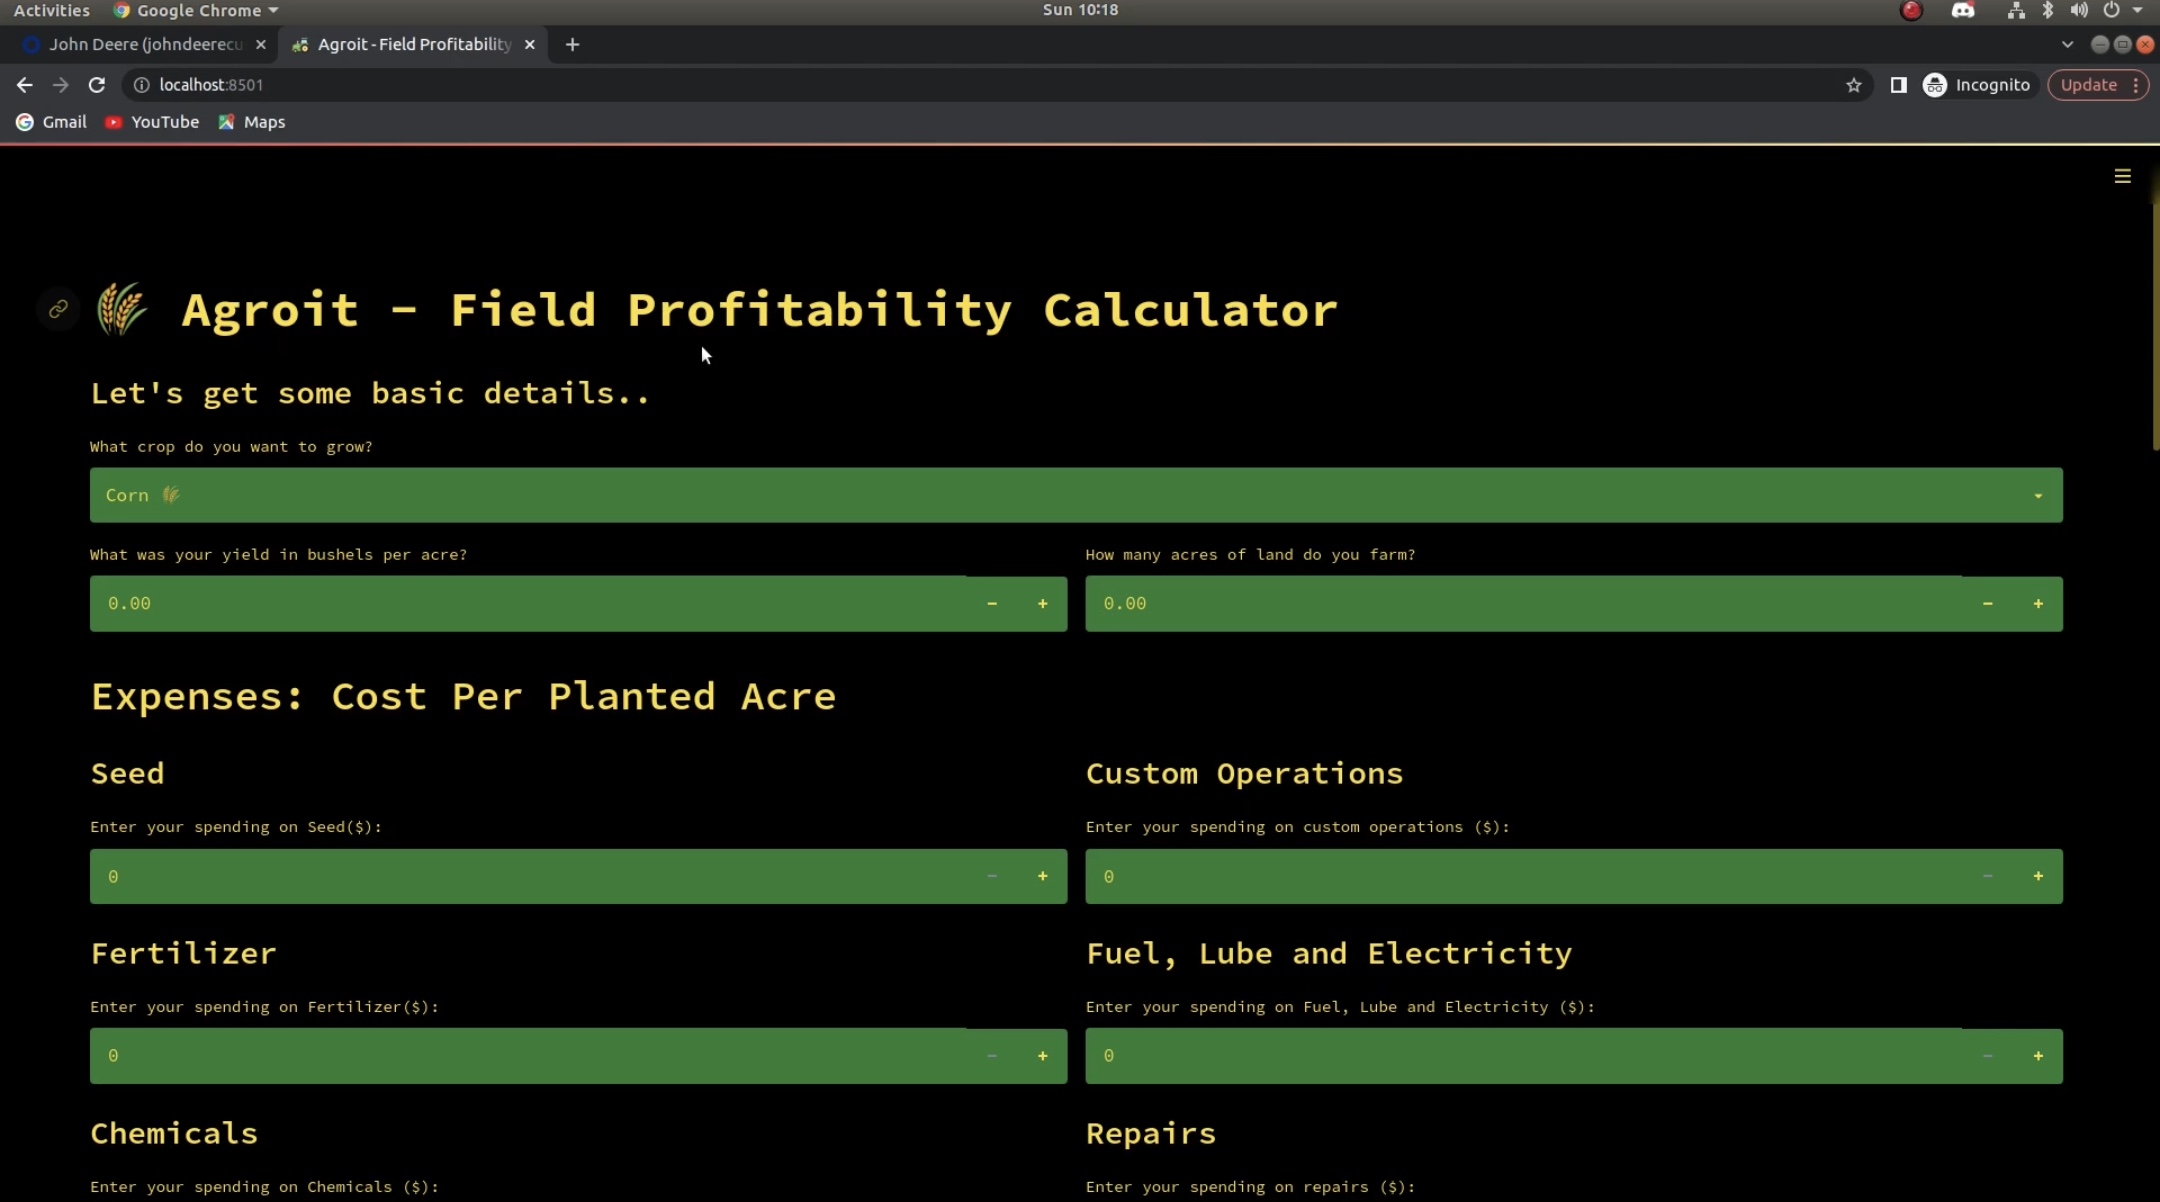
Task: Open the system power menu arrow
Action: 2137,10
